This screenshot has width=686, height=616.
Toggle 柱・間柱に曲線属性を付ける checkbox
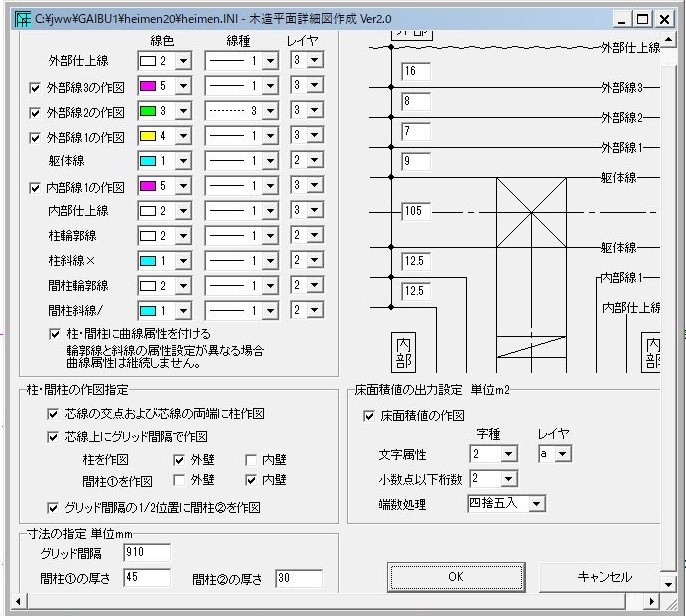click(55, 334)
